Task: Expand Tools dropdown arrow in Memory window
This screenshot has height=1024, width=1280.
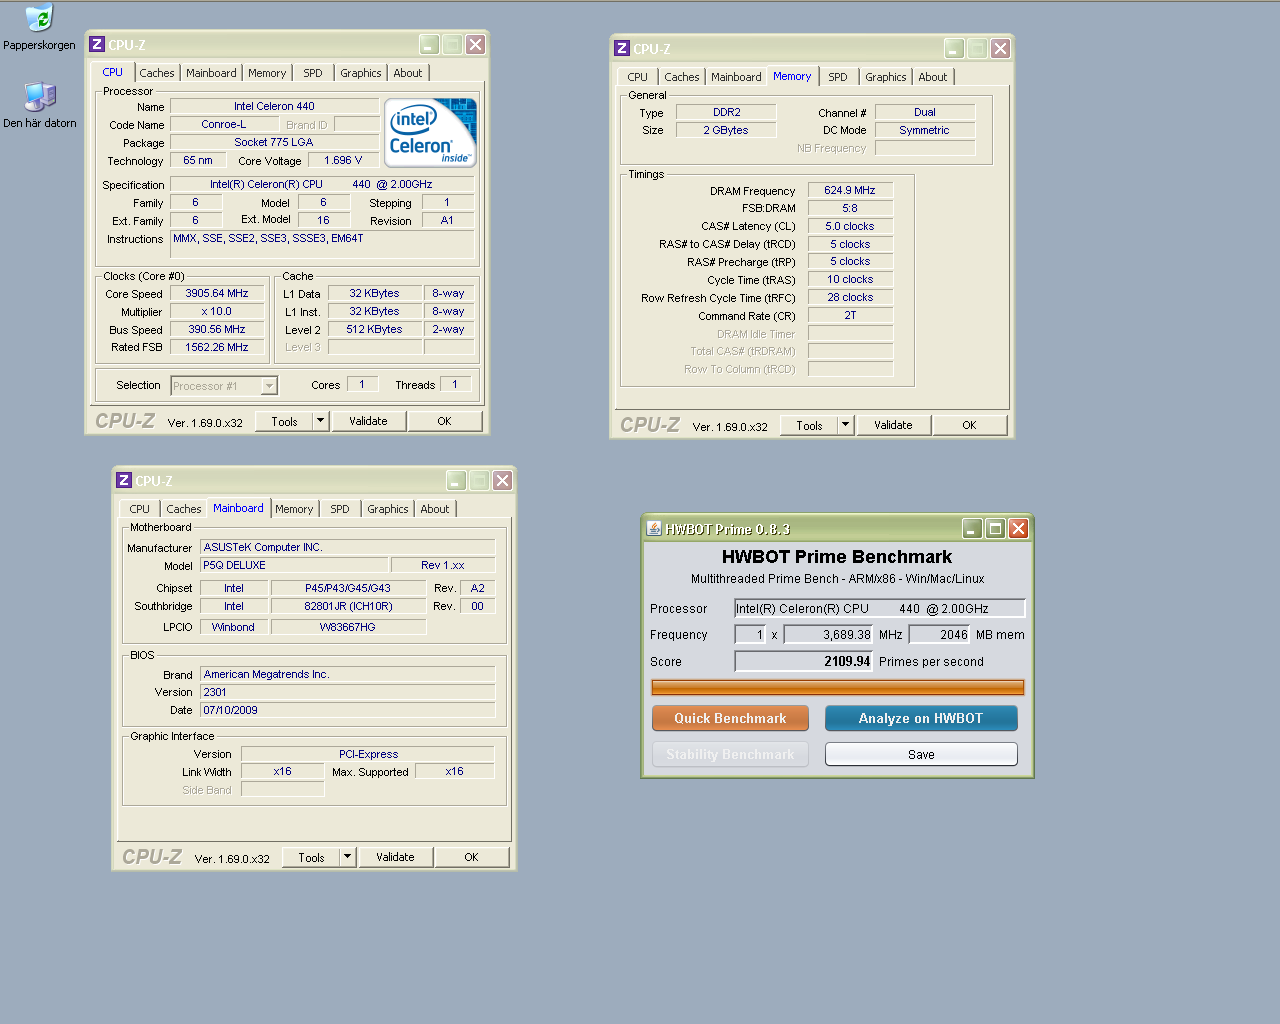Action: click(846, 425)
